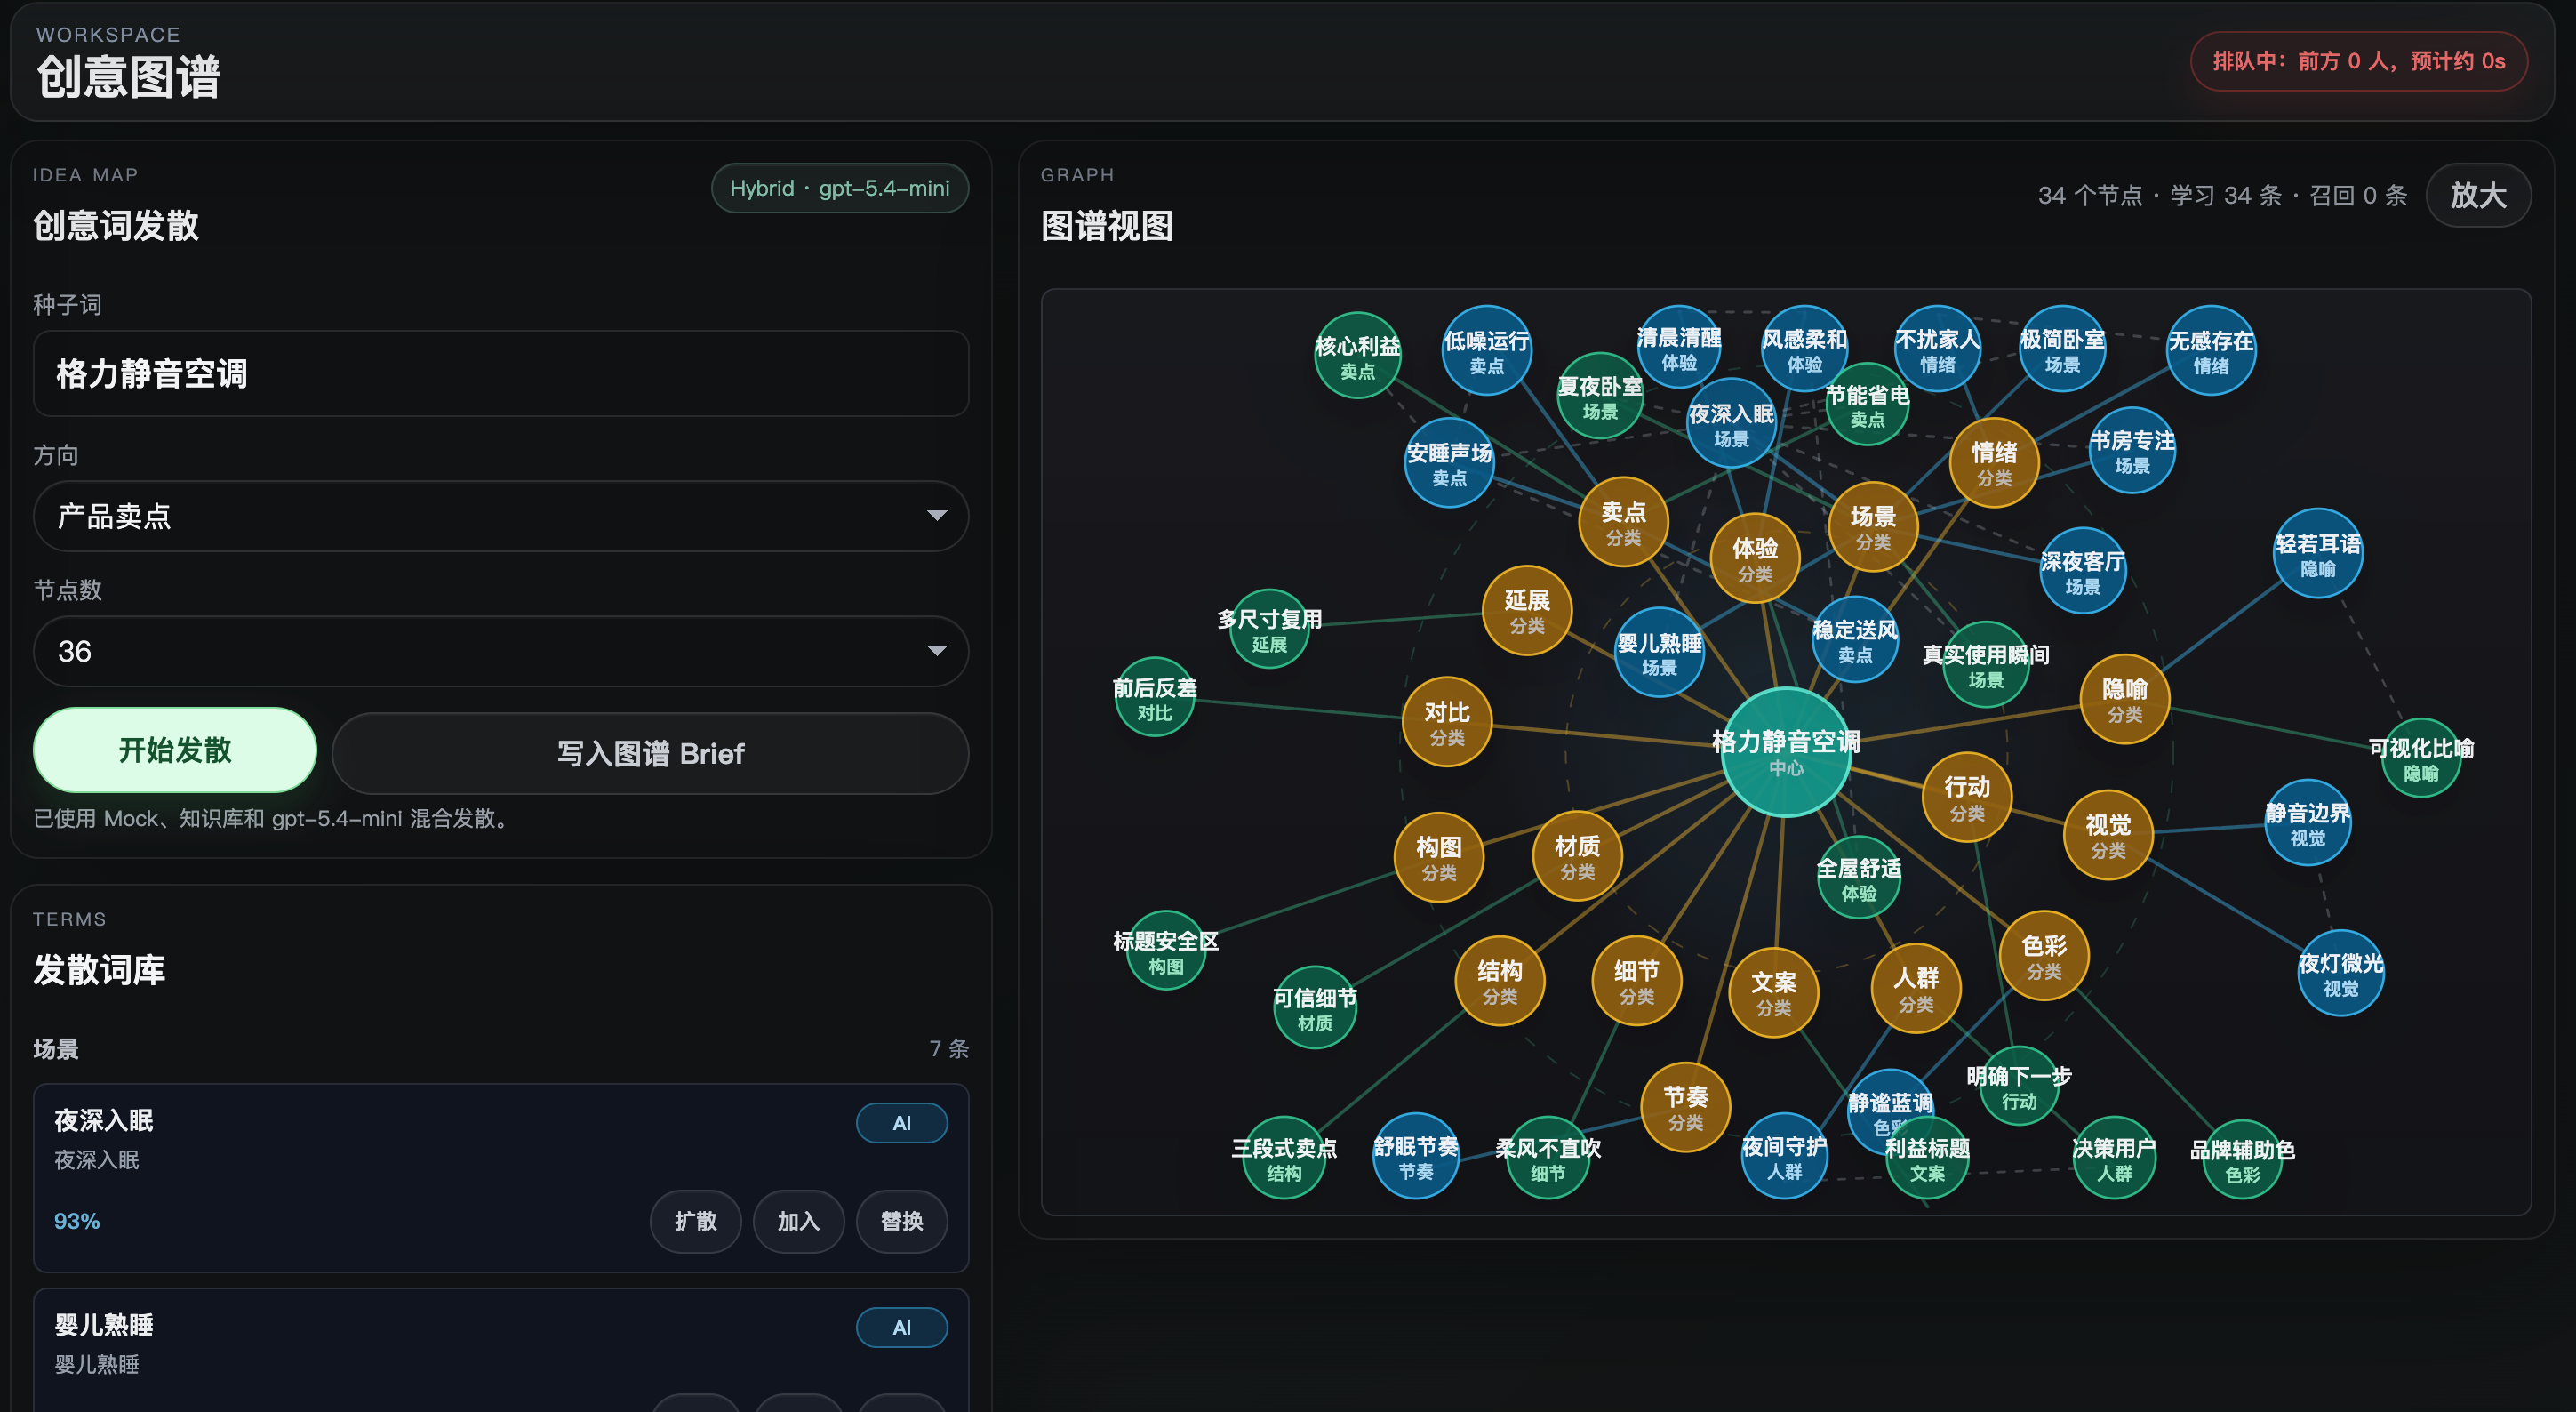Select the 核心利益 graph node
The height and width of the screenshot is (1412, 2576).
pyautogui.click(x=1357, y=355)
